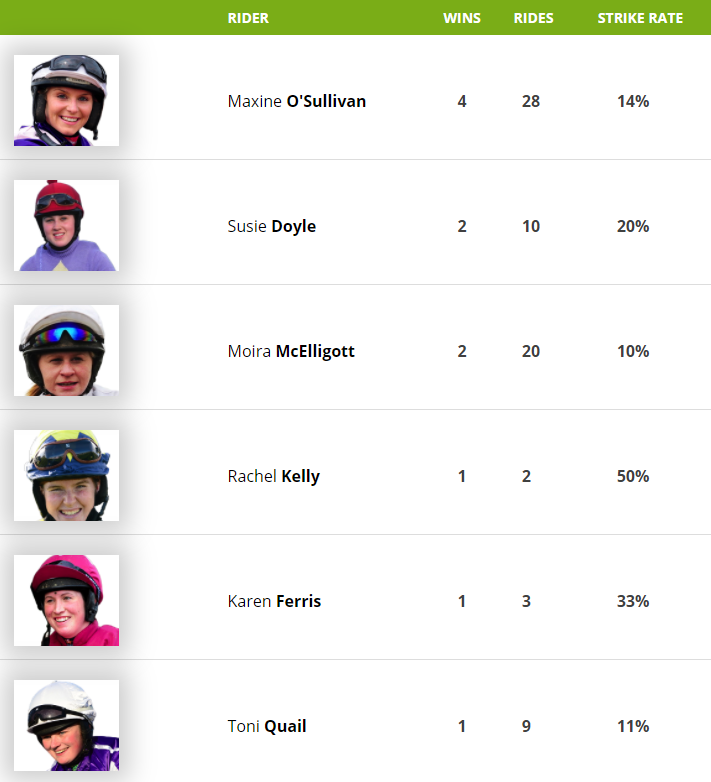This screenshot has width=711, height=782.
Task: Click Rachel Kelly's 50% strike rate
Action: [633, 476]
